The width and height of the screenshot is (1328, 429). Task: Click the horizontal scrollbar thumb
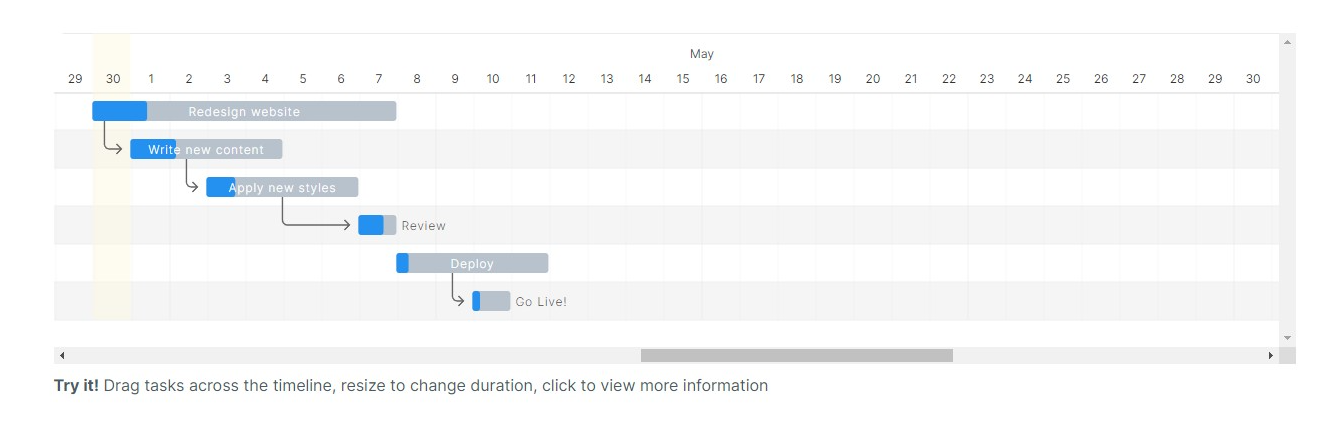click(796, 355)
